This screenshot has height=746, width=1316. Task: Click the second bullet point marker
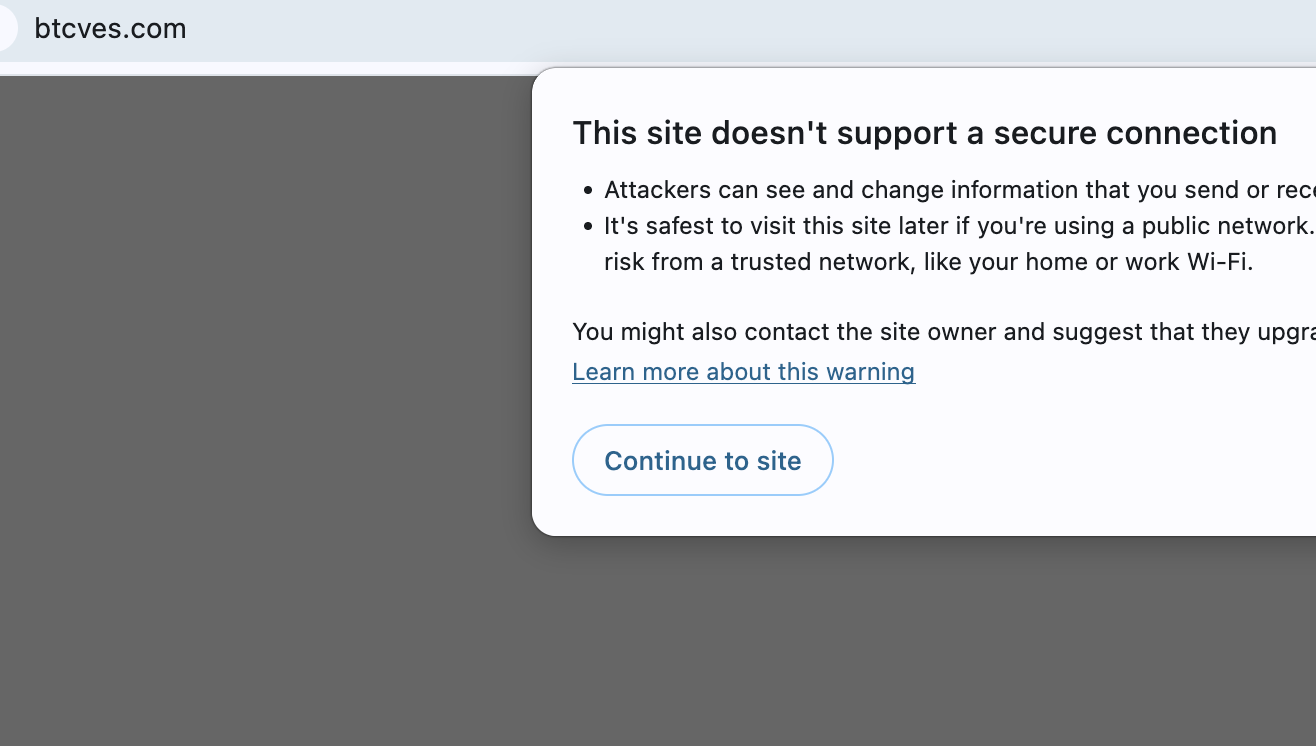(587, 226)
